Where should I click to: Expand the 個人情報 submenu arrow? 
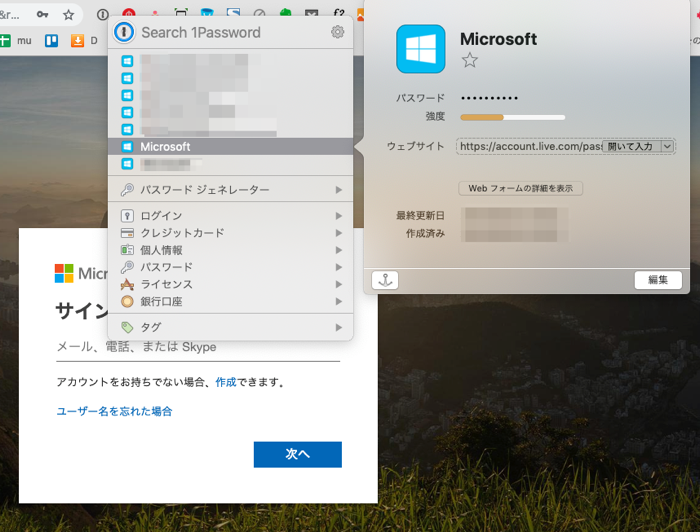(x=339, y=250)
